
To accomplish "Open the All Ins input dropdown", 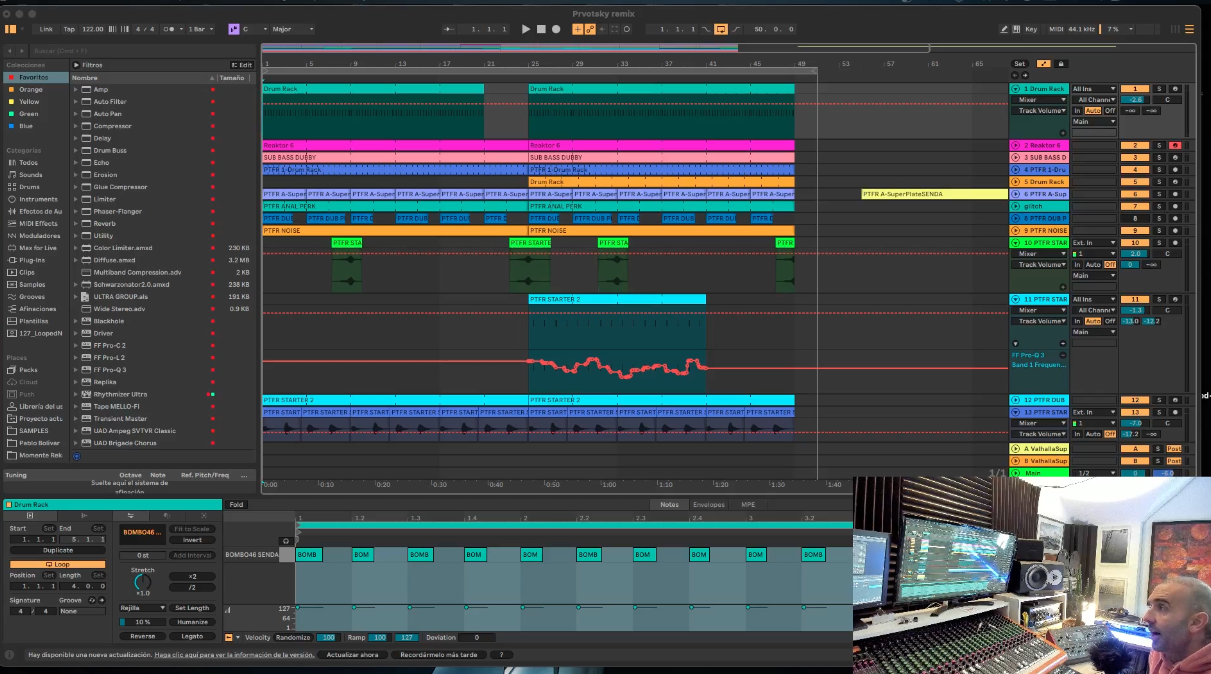I will [x=1093, y=89].
